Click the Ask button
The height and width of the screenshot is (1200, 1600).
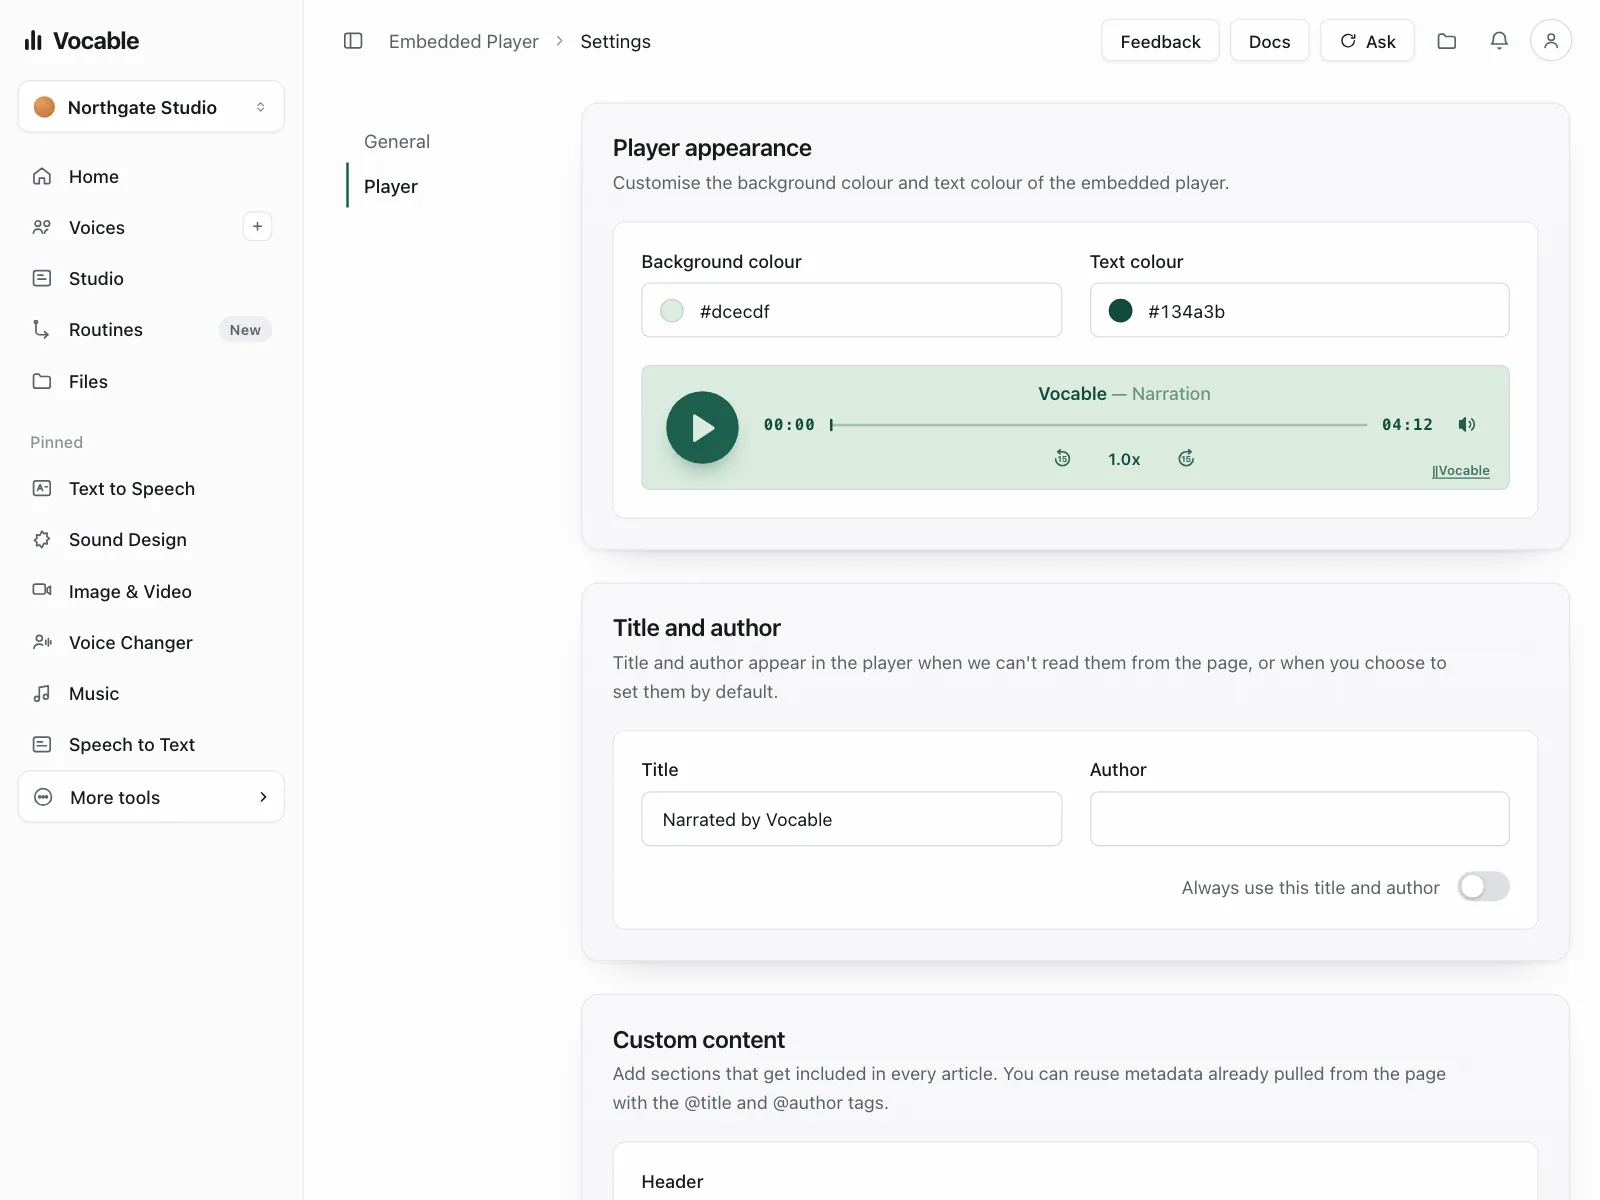pos(1367,41)
